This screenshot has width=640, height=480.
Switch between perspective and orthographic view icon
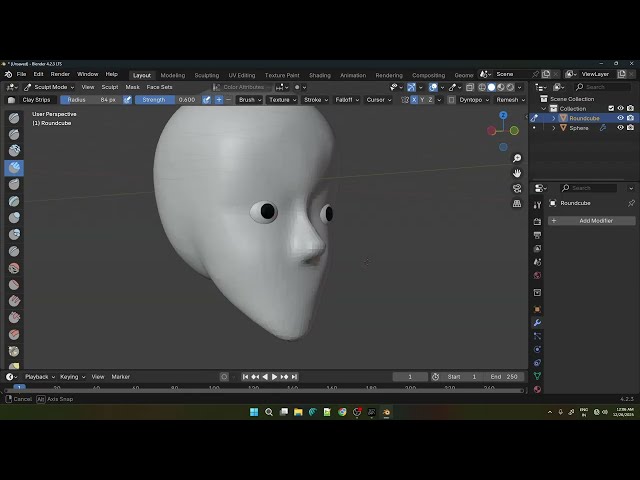tap(517, 203)
